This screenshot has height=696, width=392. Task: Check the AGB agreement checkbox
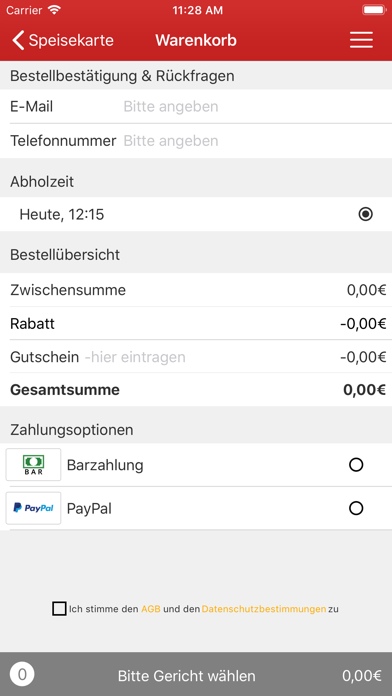tap(59, 609)
